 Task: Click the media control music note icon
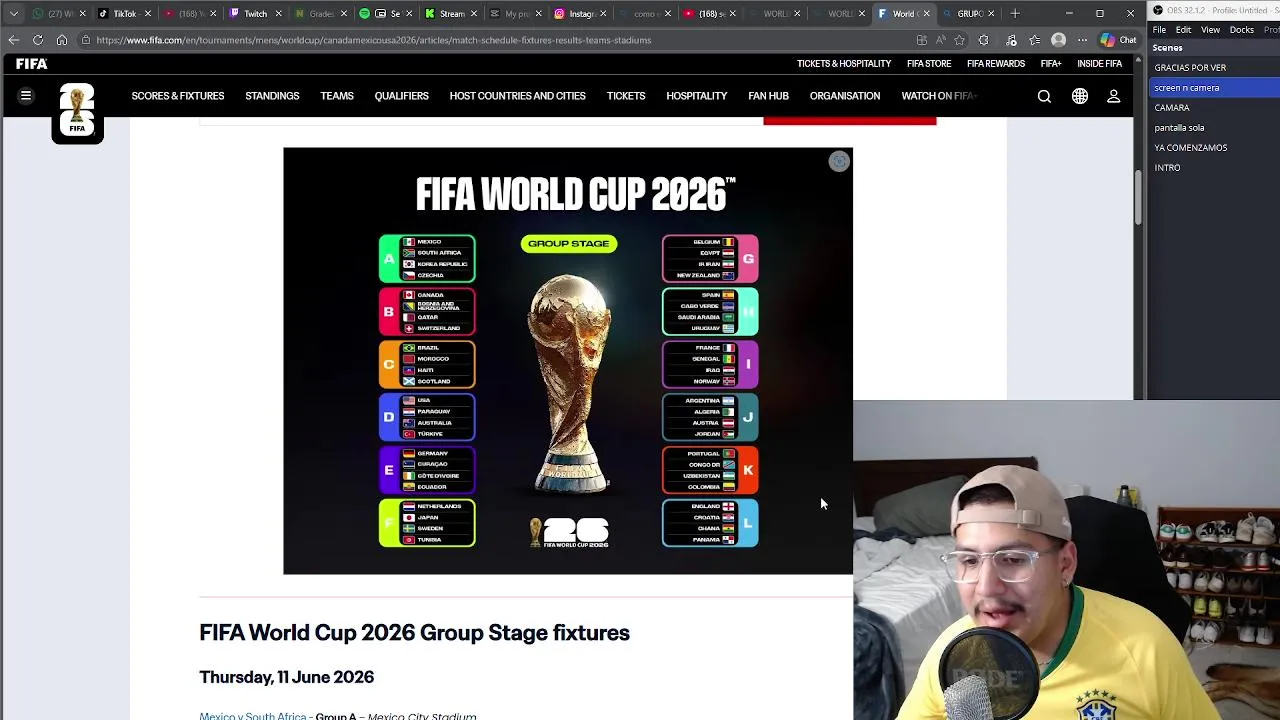click(x=1011, y=40)
